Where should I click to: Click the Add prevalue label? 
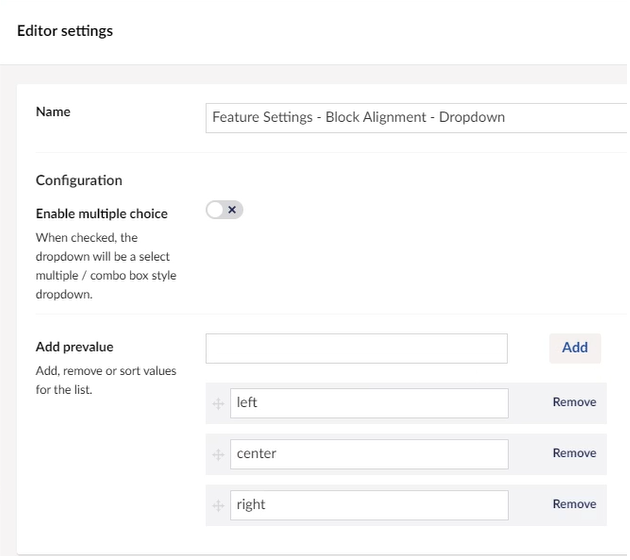[75, 347]
